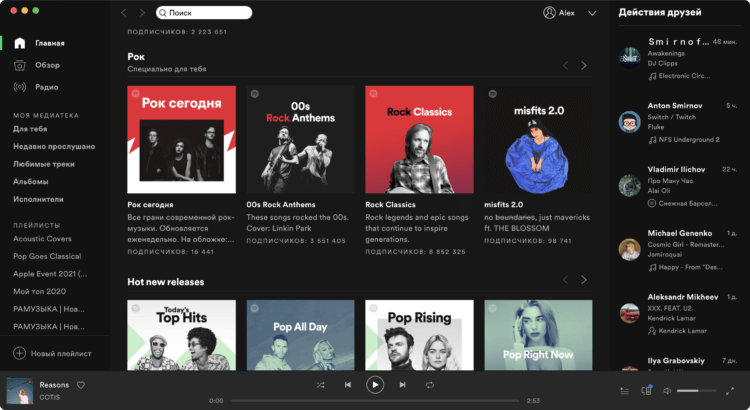Show previous items in the Рок section

pyautogui.click(x=565, y=66)
